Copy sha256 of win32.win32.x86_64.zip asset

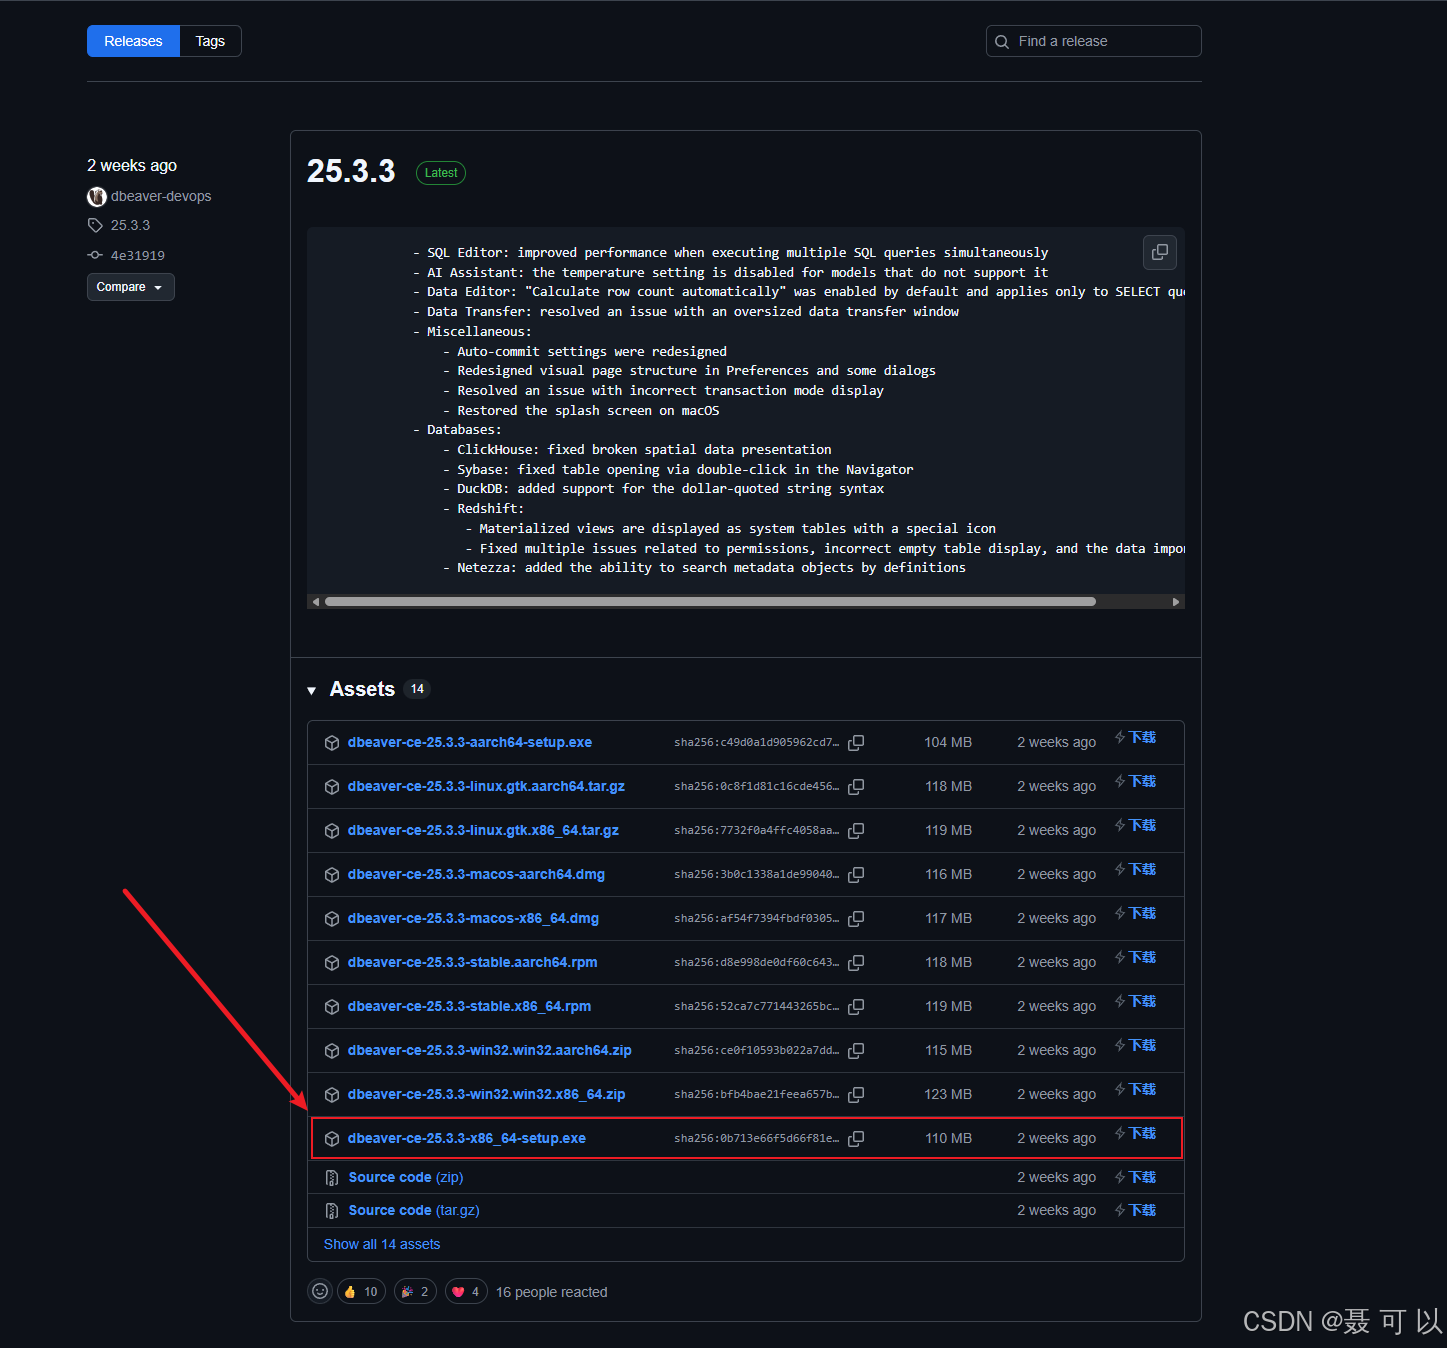coord(856,1095)
